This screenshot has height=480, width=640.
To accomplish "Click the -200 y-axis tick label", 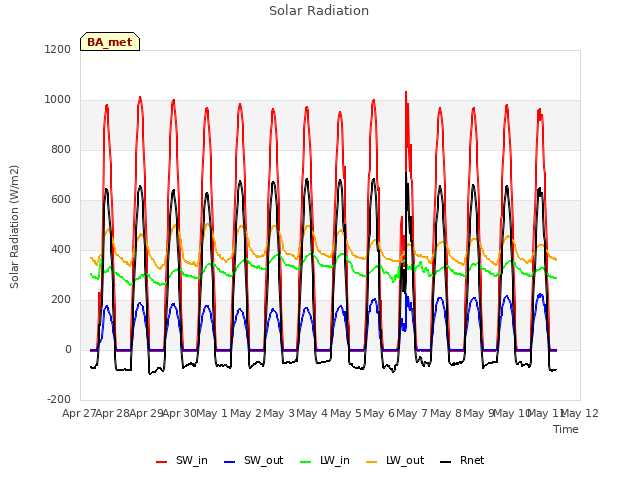I will pos(59,399).
